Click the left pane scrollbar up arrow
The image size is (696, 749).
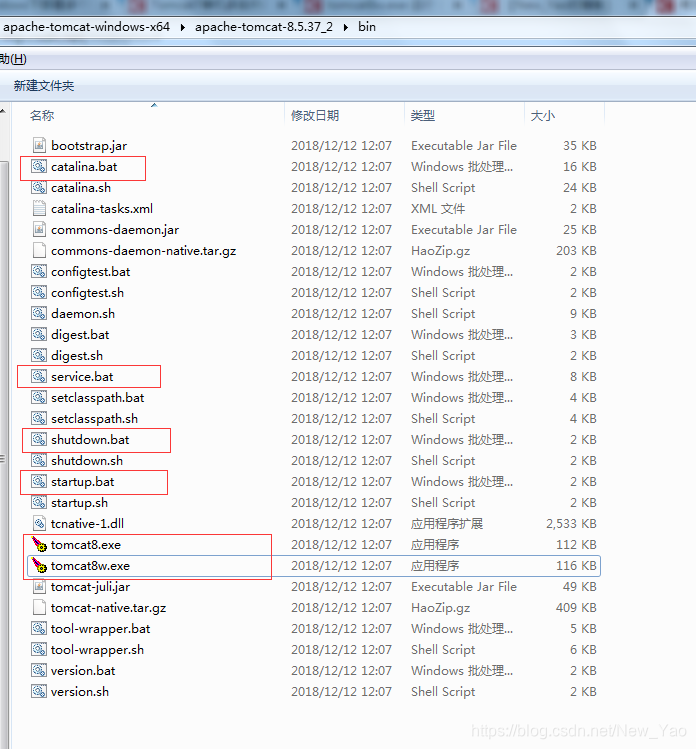click(3, 111)
